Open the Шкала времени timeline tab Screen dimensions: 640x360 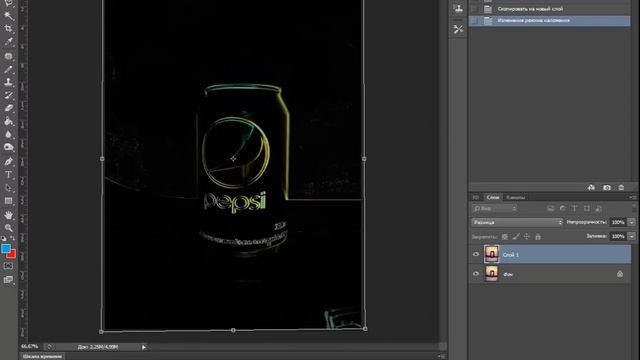coord(42,356)
